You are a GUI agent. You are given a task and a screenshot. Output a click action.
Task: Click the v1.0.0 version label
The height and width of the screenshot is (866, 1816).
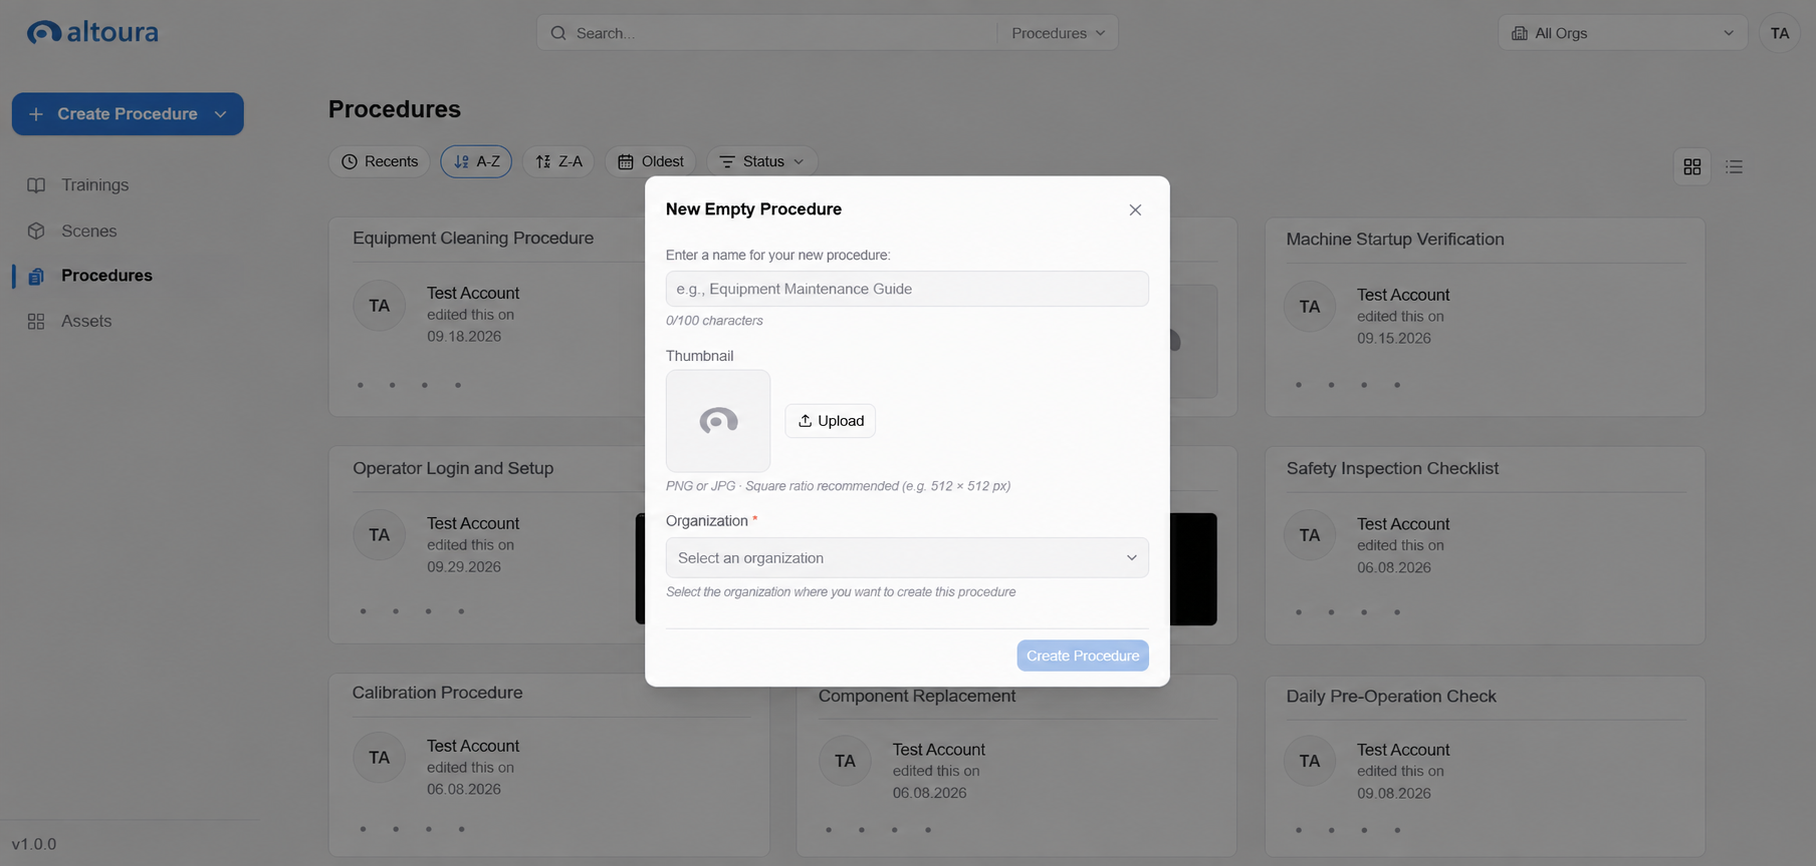point(34,844)
